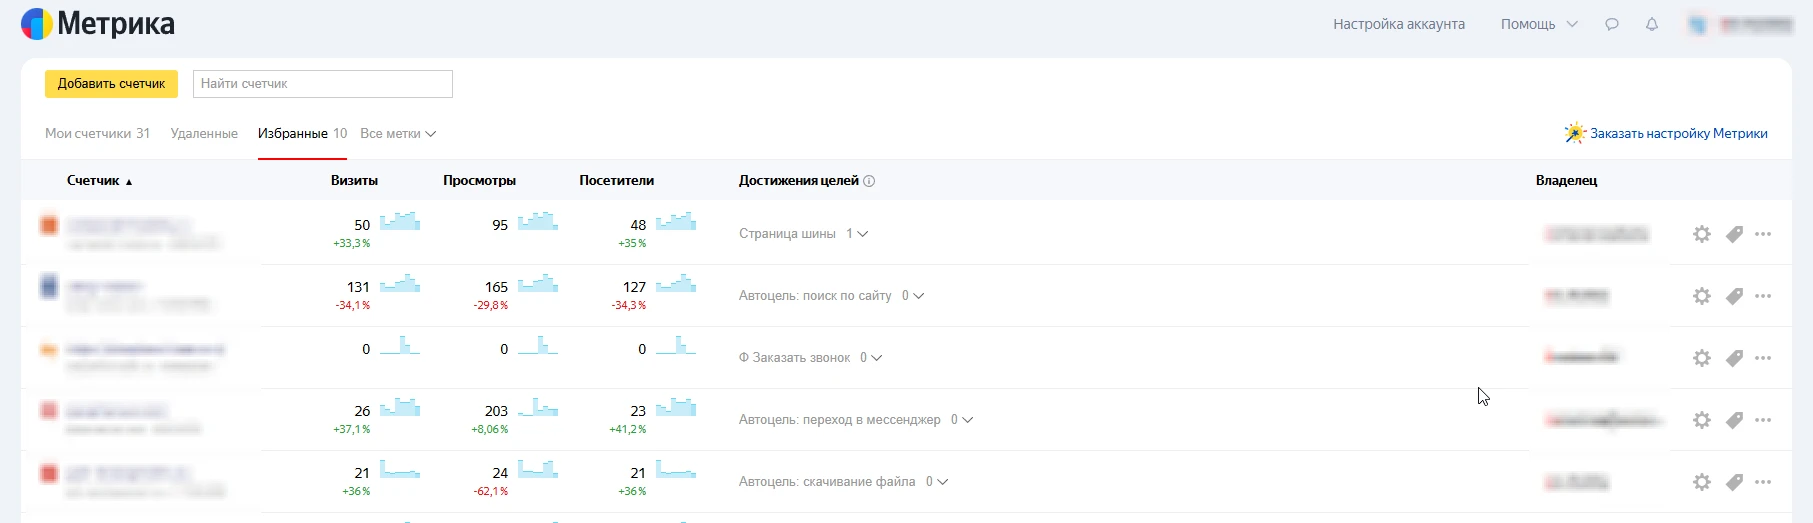Viewport: 1813px width, 523px height.
Task: Open settings gear in скачивание файла row
Action: (x=1701, y=482)
